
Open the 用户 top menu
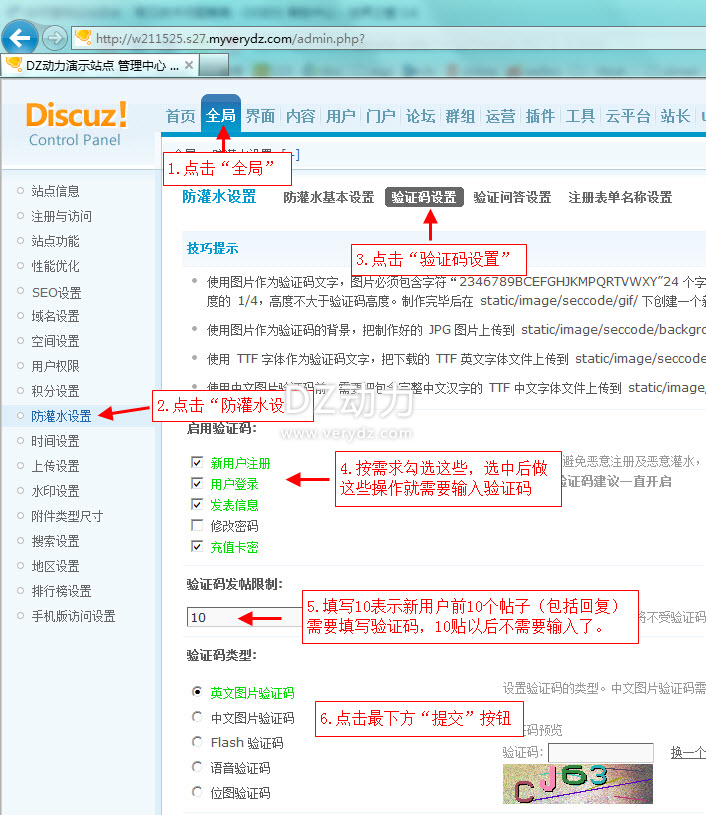click(x=341, y=116)
